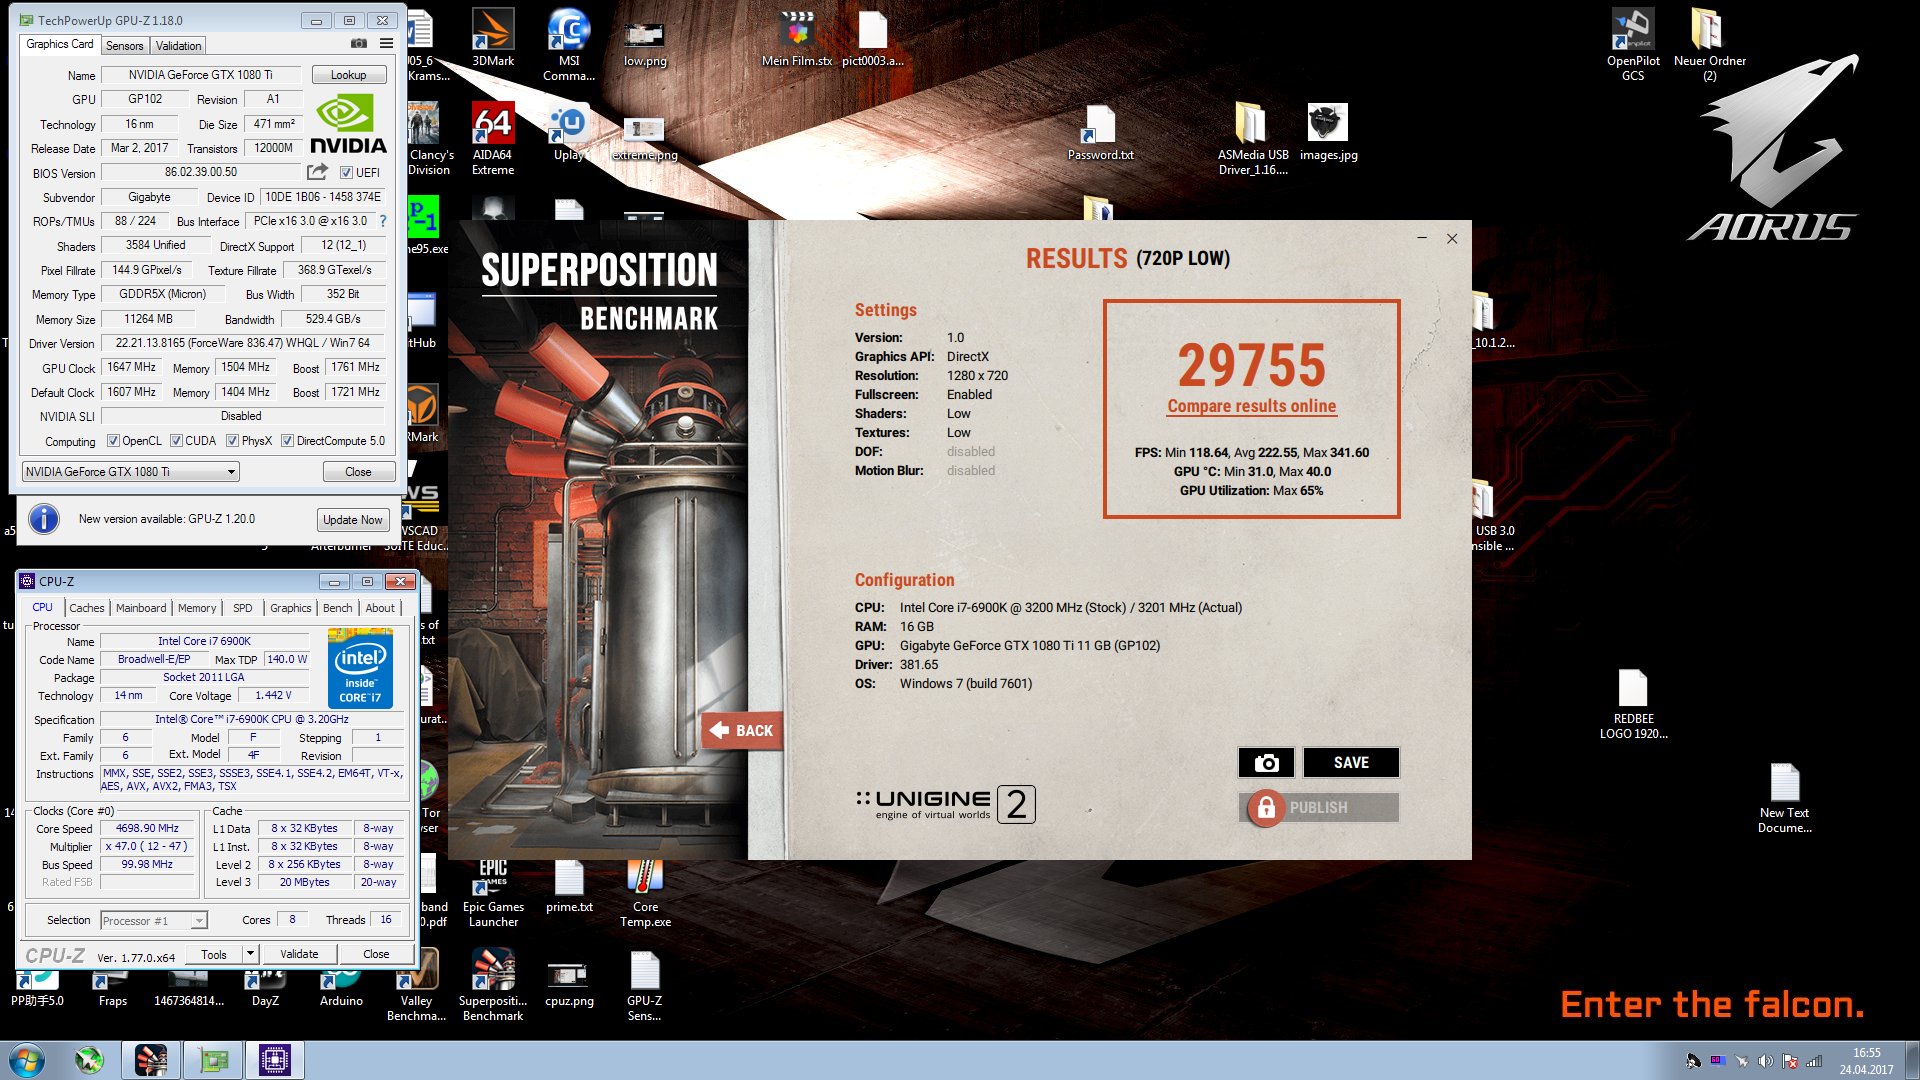Viewport: 1920px width, 1080px height.
Task: Click the Windows Start orb
Action: (27, 1060)
